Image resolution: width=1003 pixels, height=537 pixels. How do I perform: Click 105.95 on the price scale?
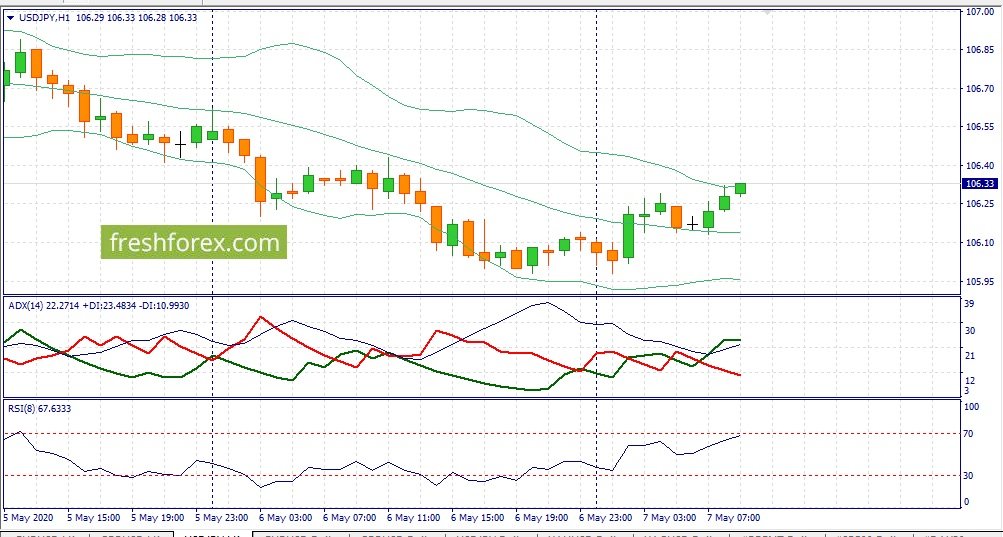[x=979, y=282]
